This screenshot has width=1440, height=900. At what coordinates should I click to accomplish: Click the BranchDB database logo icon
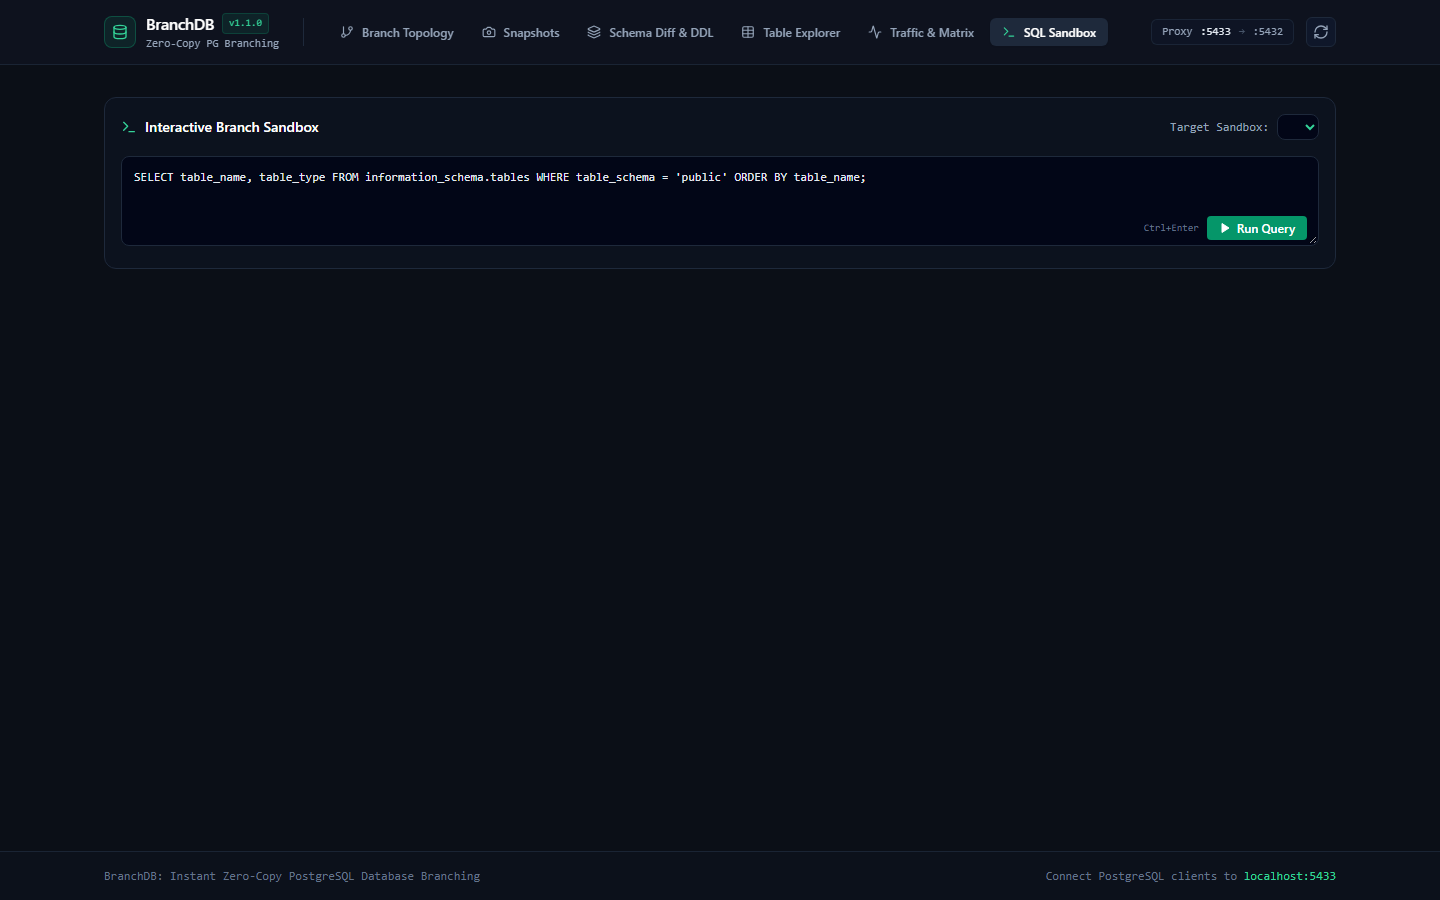pos(120,32)
